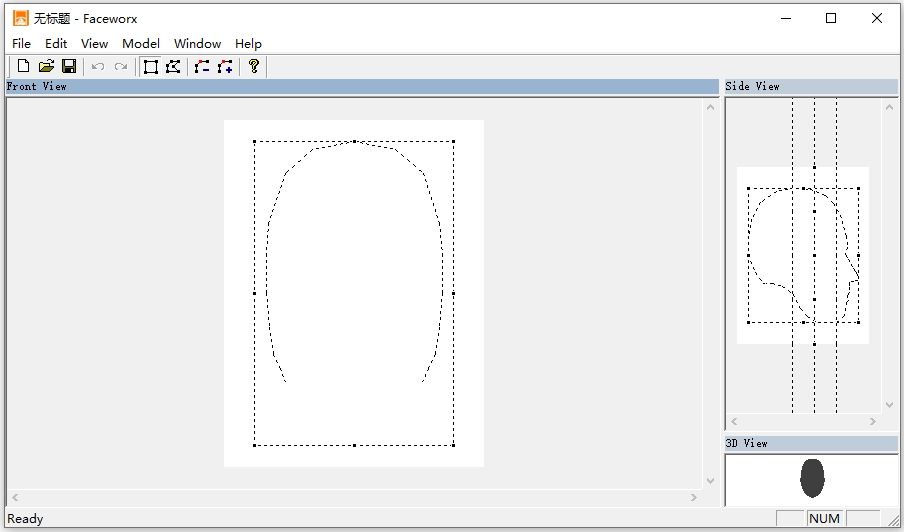Click the 3D head model preview
904x532 pixels.
point(812,478)
